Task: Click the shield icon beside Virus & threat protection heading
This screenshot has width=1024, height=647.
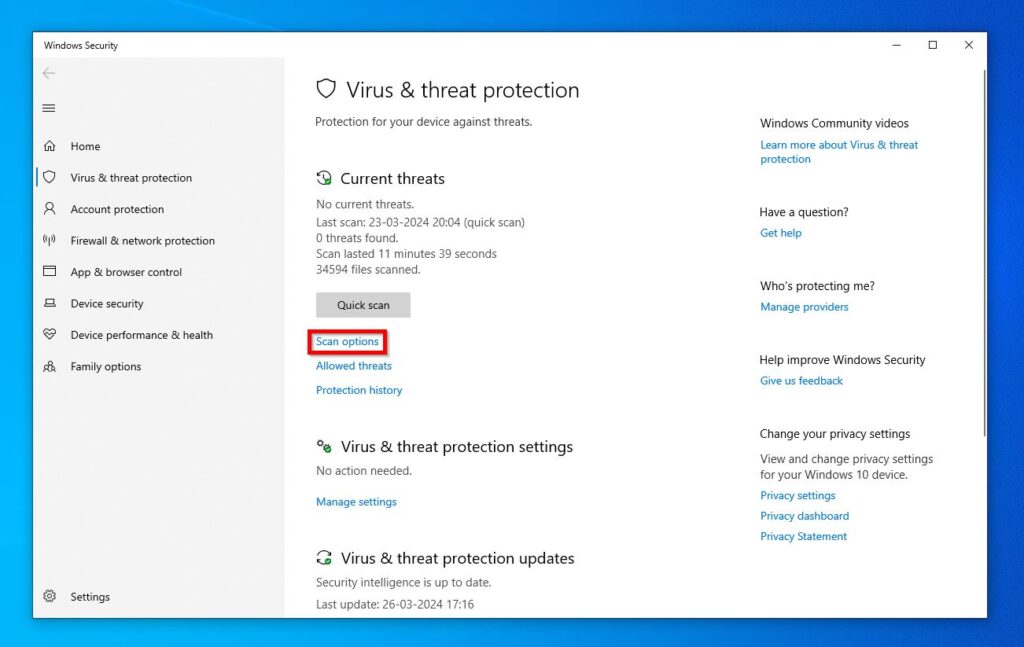Action: (x=326, y=89)
